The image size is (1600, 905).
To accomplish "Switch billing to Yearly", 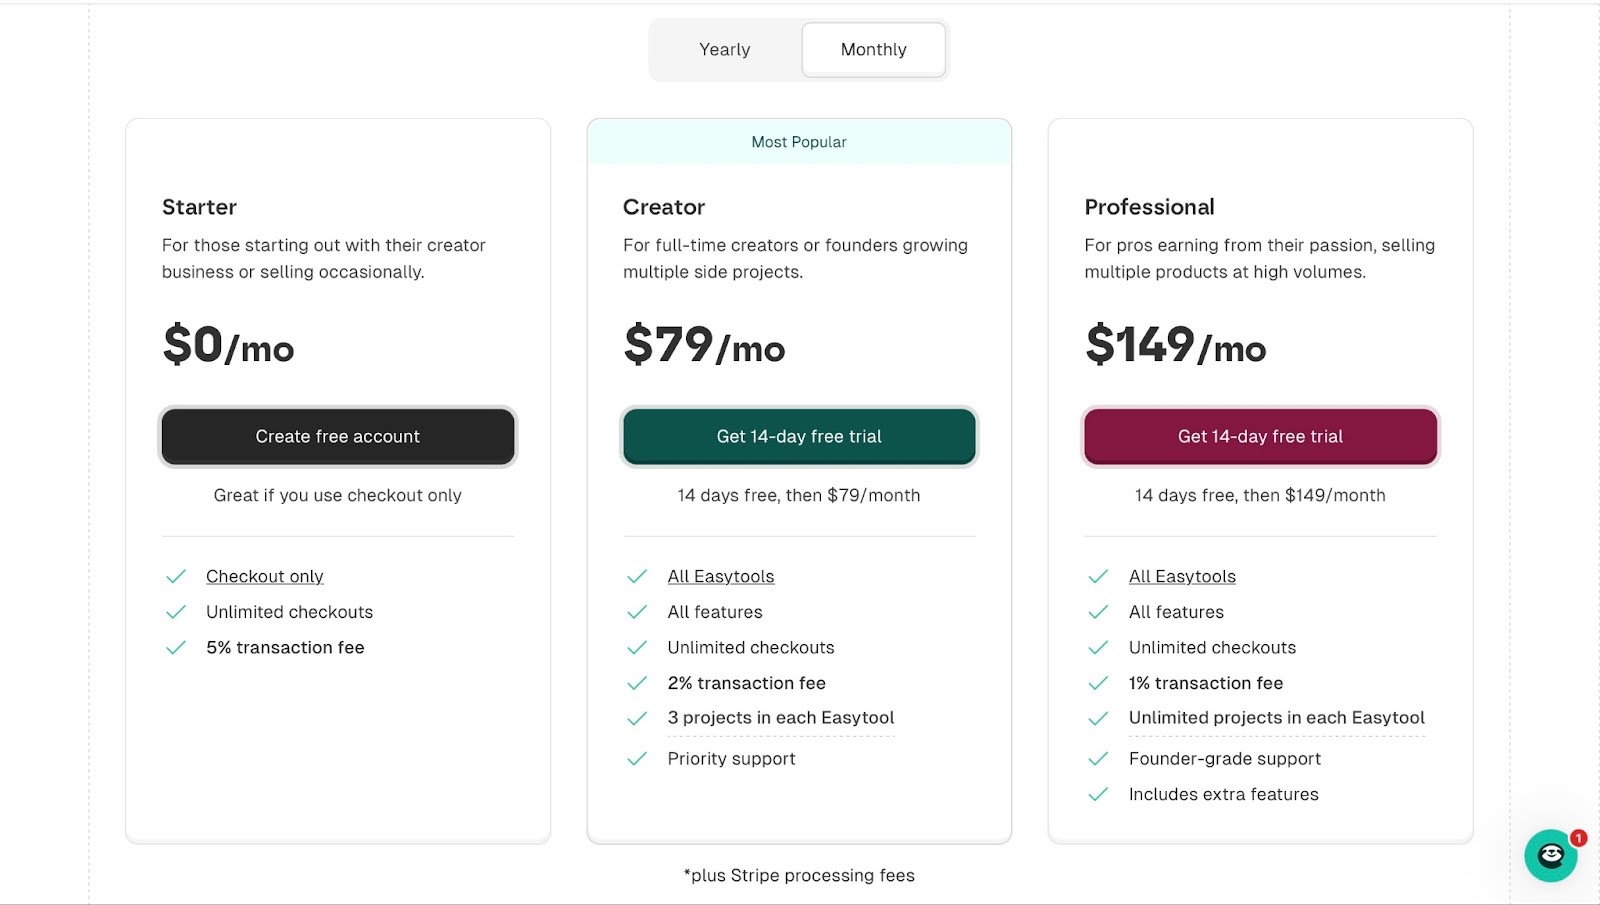I will (725, 50).
